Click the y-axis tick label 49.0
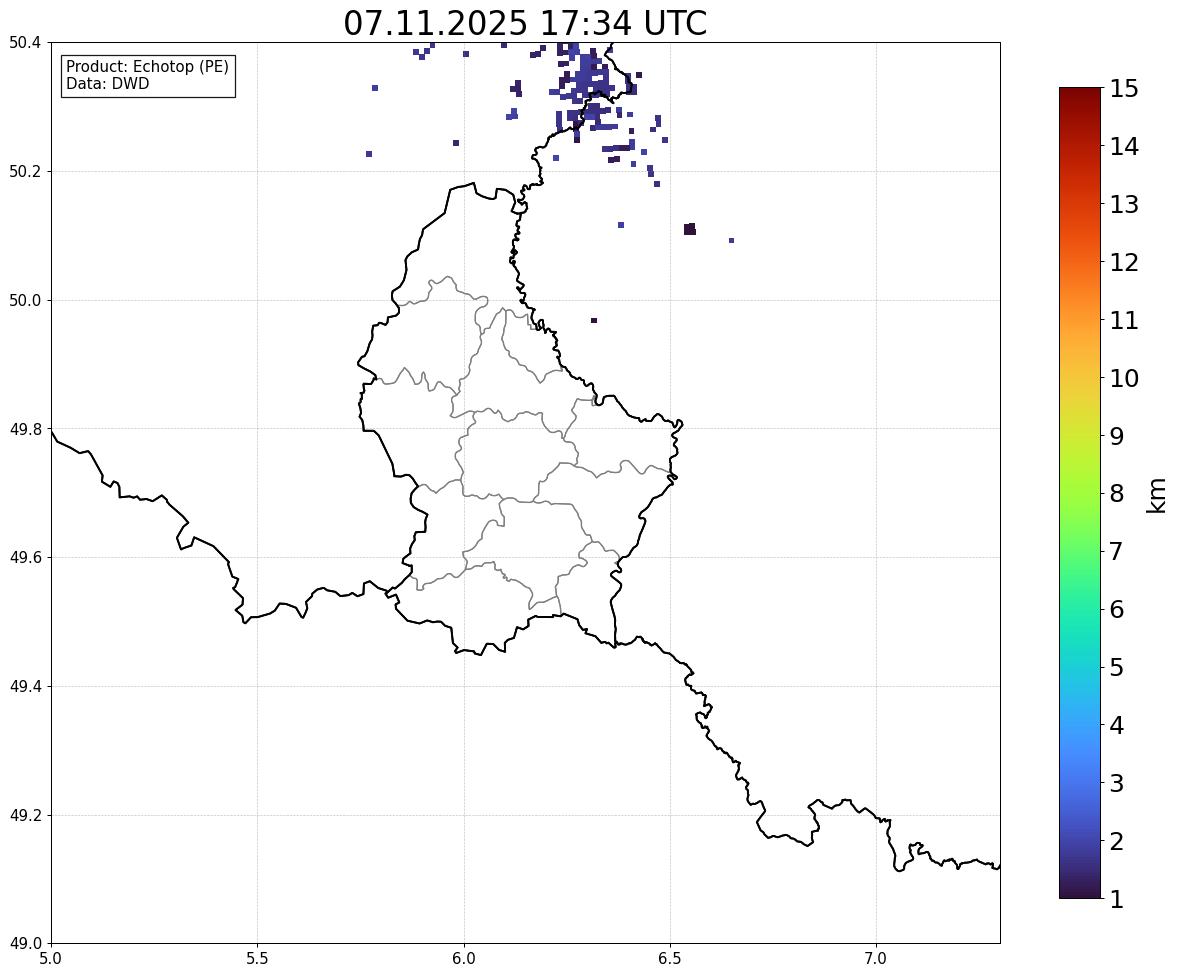This screenshot has height=976, width=1178. [x=25, y=944]
